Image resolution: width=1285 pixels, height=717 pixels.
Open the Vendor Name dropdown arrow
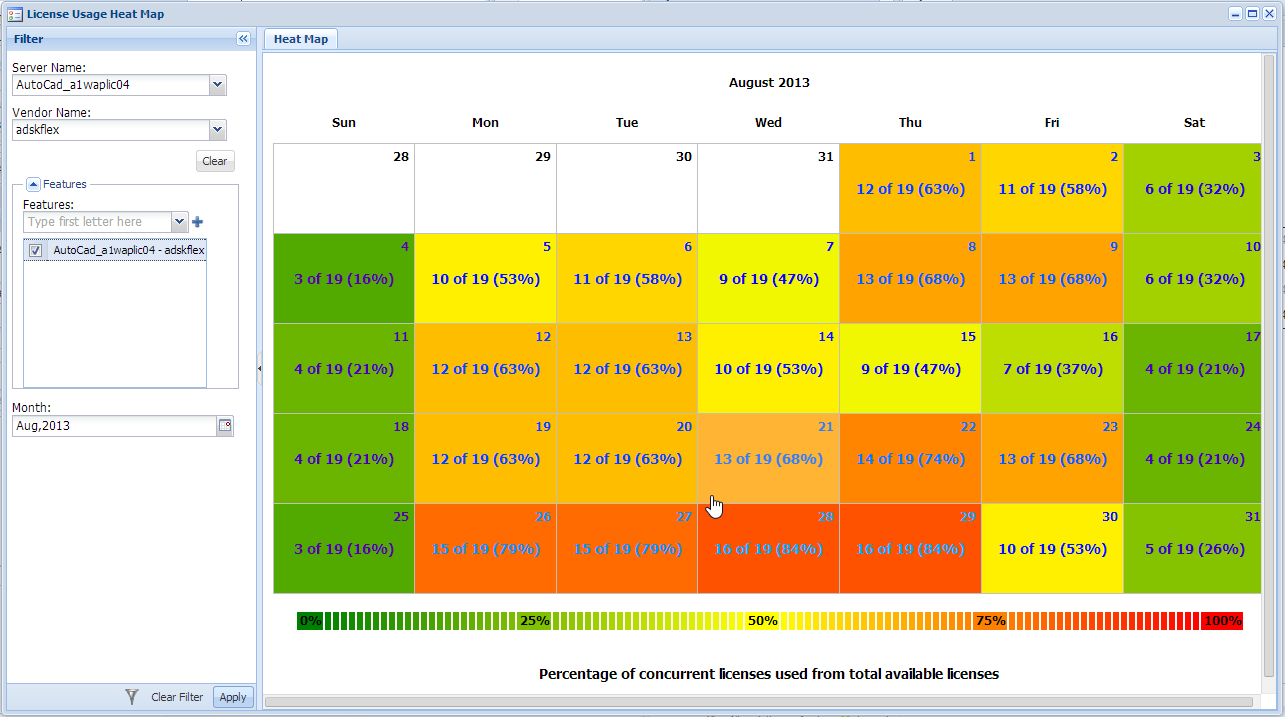pos(218,130)
